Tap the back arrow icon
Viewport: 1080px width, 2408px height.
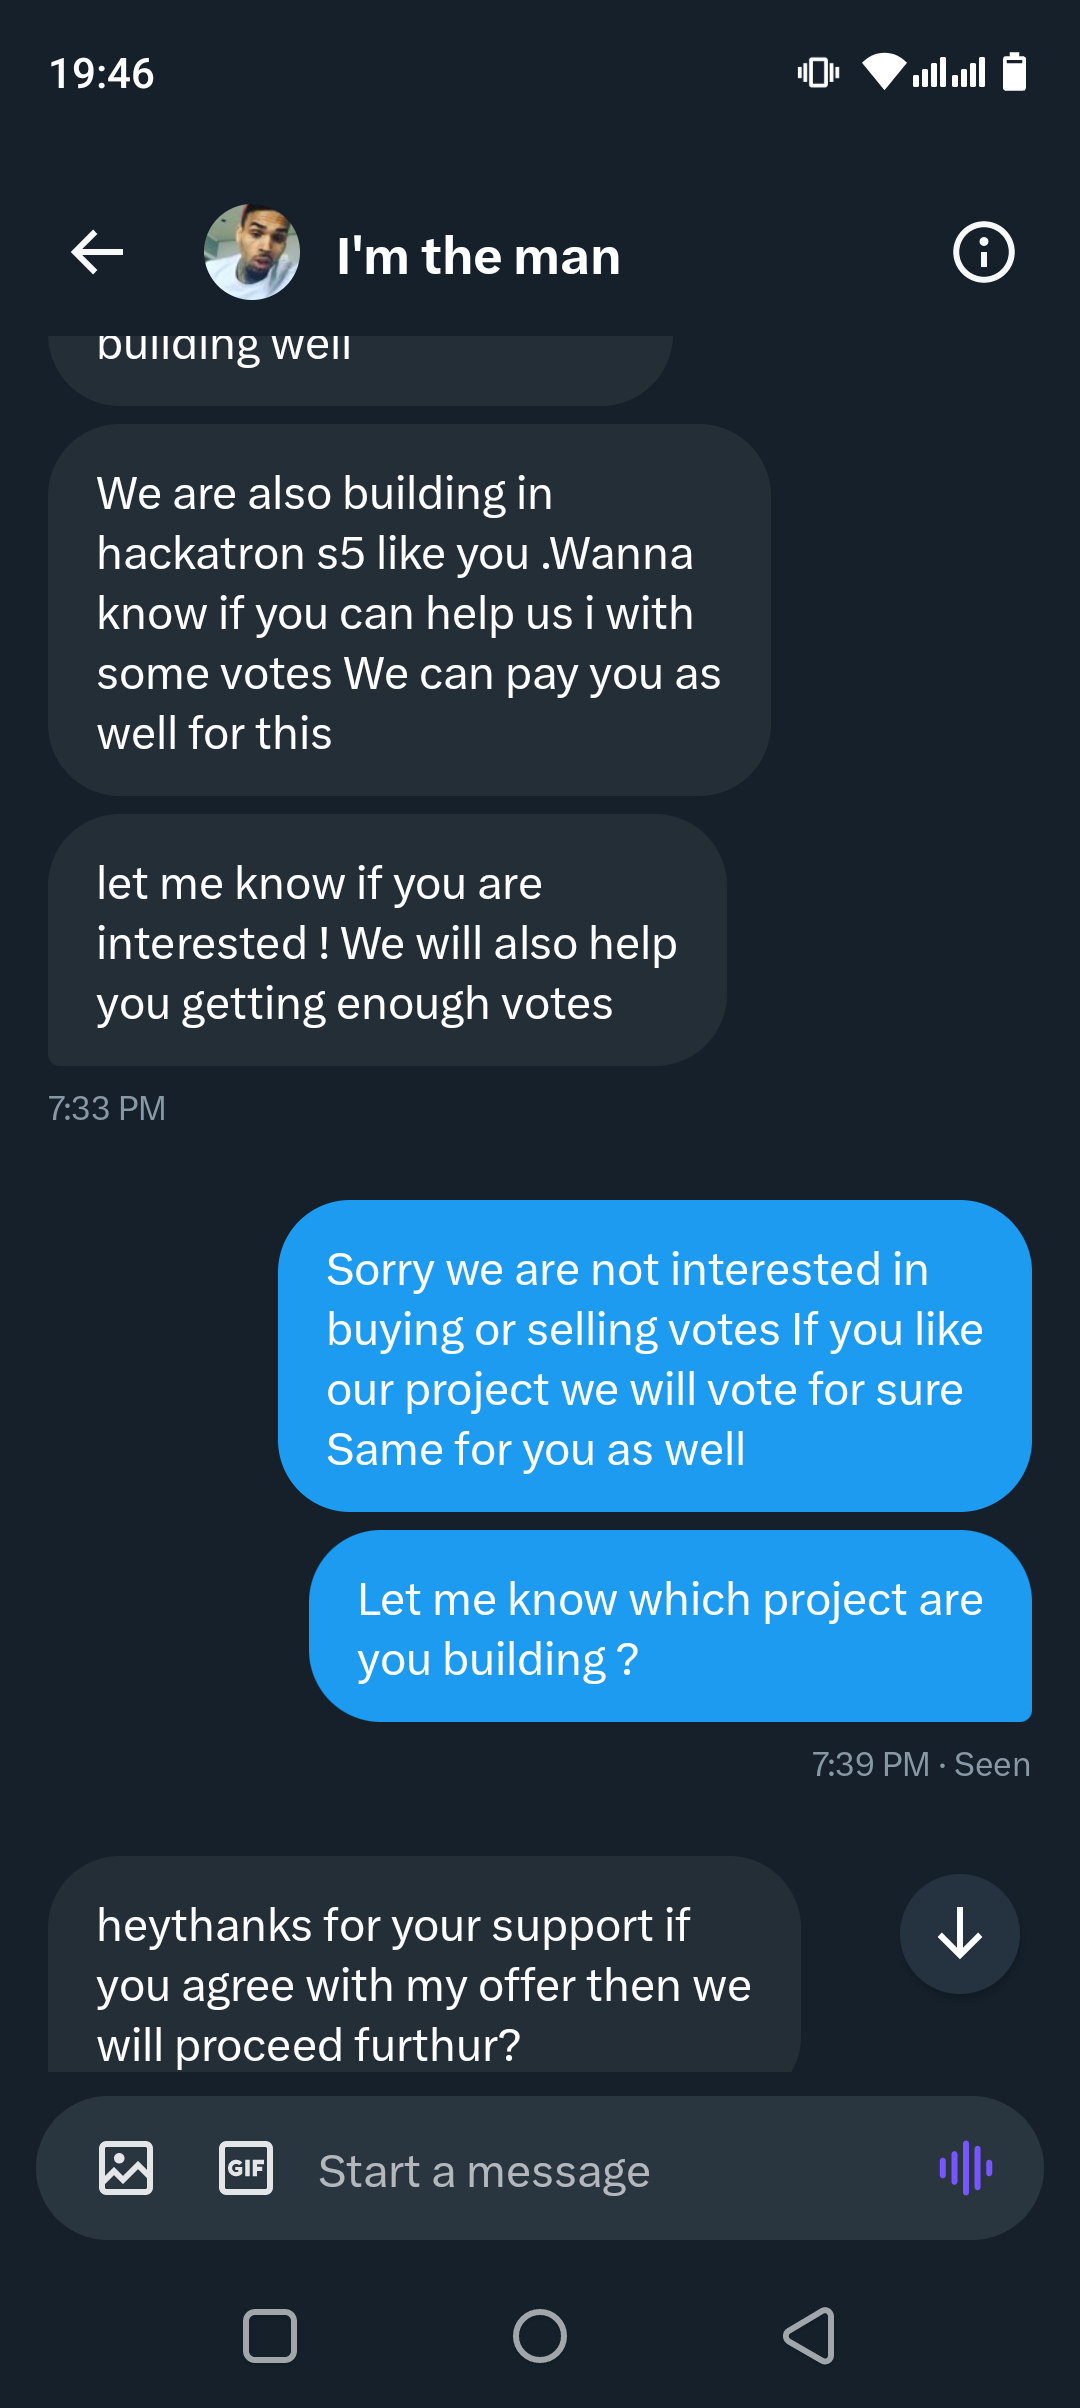pos(97,252)
